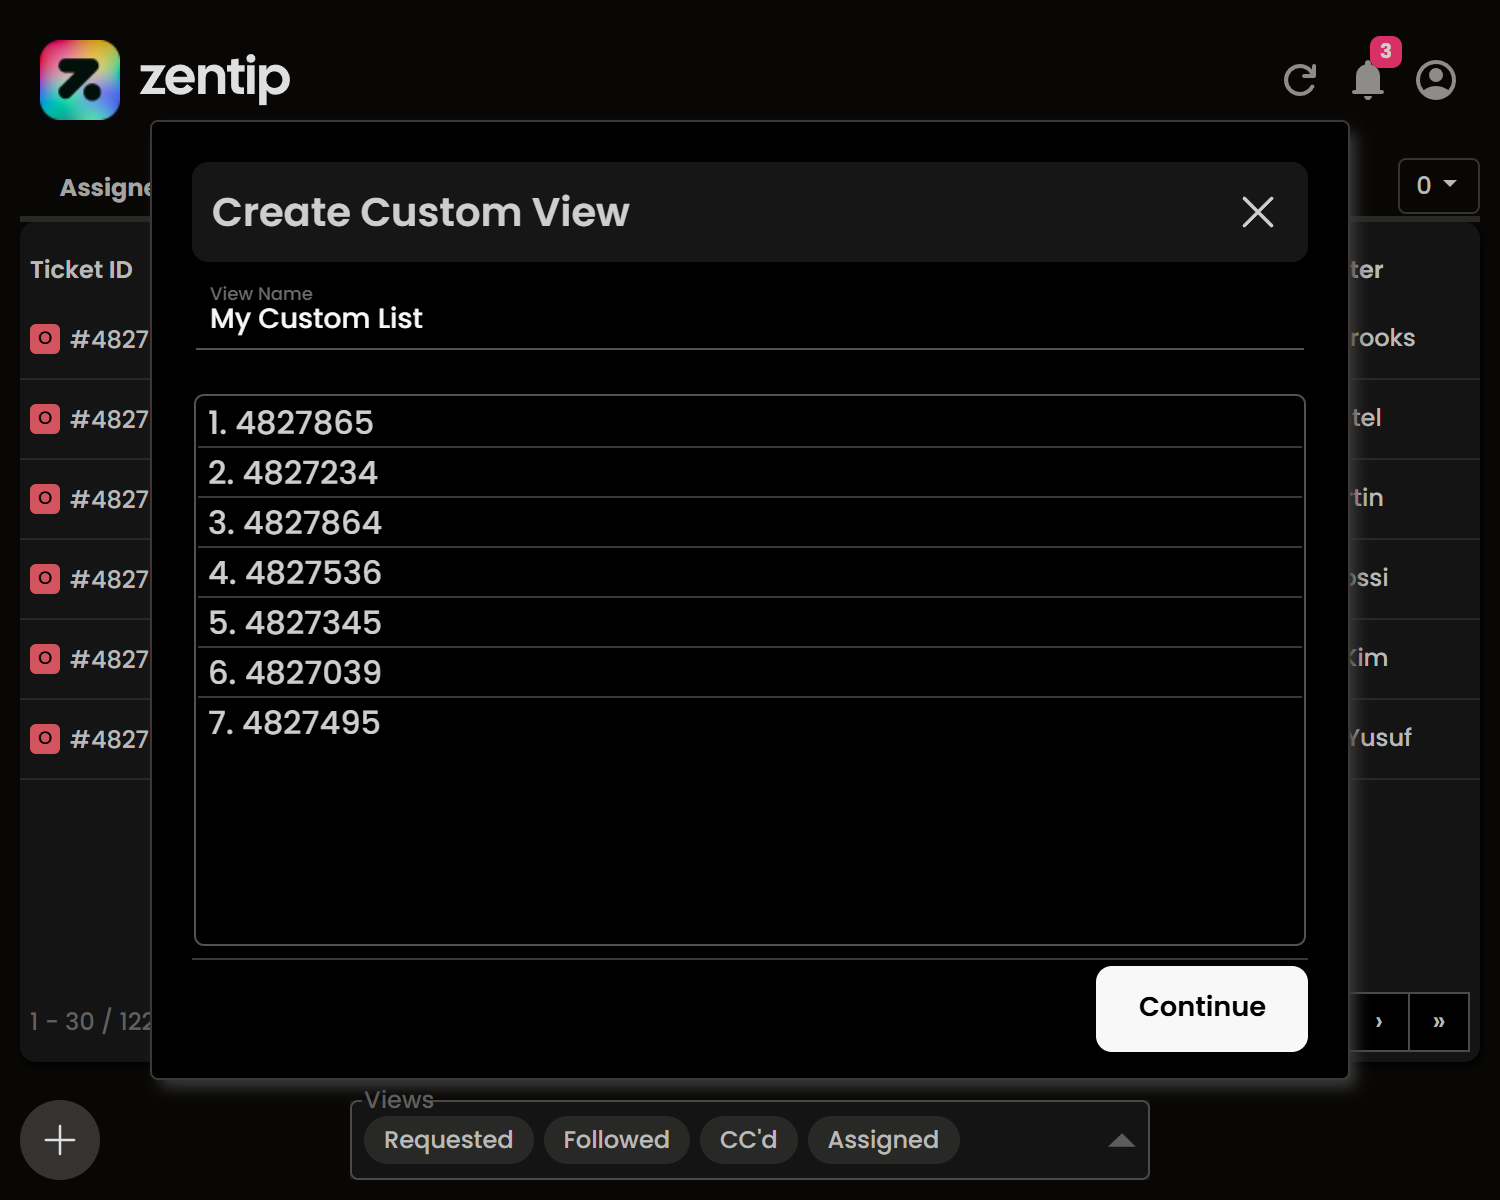
Task: Close the Create Custom View dialog
Action: click(1257, 212)
